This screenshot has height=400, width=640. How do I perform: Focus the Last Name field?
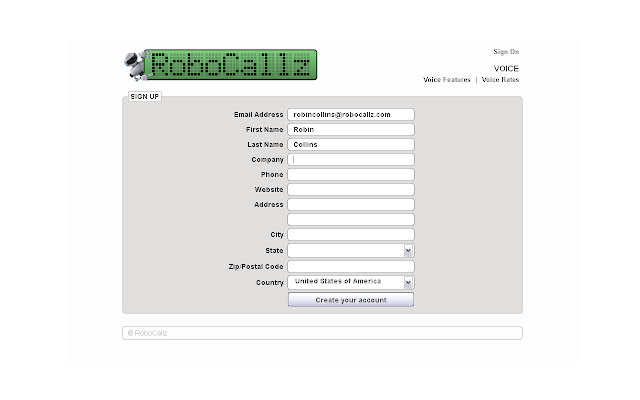click(351, 144)
